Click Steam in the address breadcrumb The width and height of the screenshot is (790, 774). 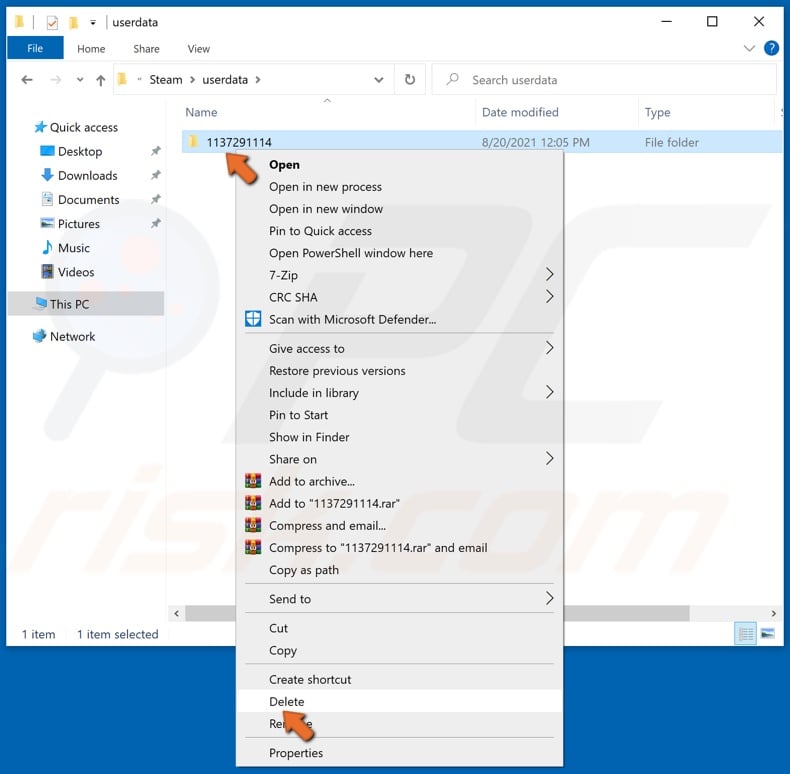point(166,80)
